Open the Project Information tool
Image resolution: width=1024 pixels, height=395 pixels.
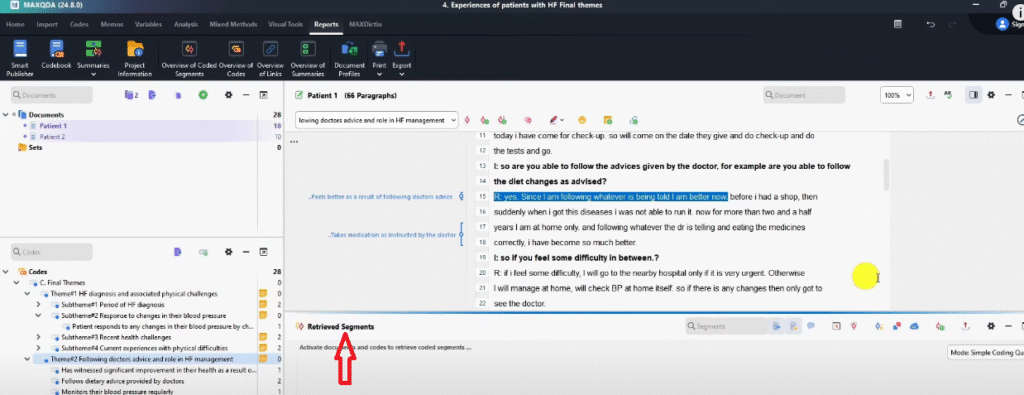pos(135,58)
